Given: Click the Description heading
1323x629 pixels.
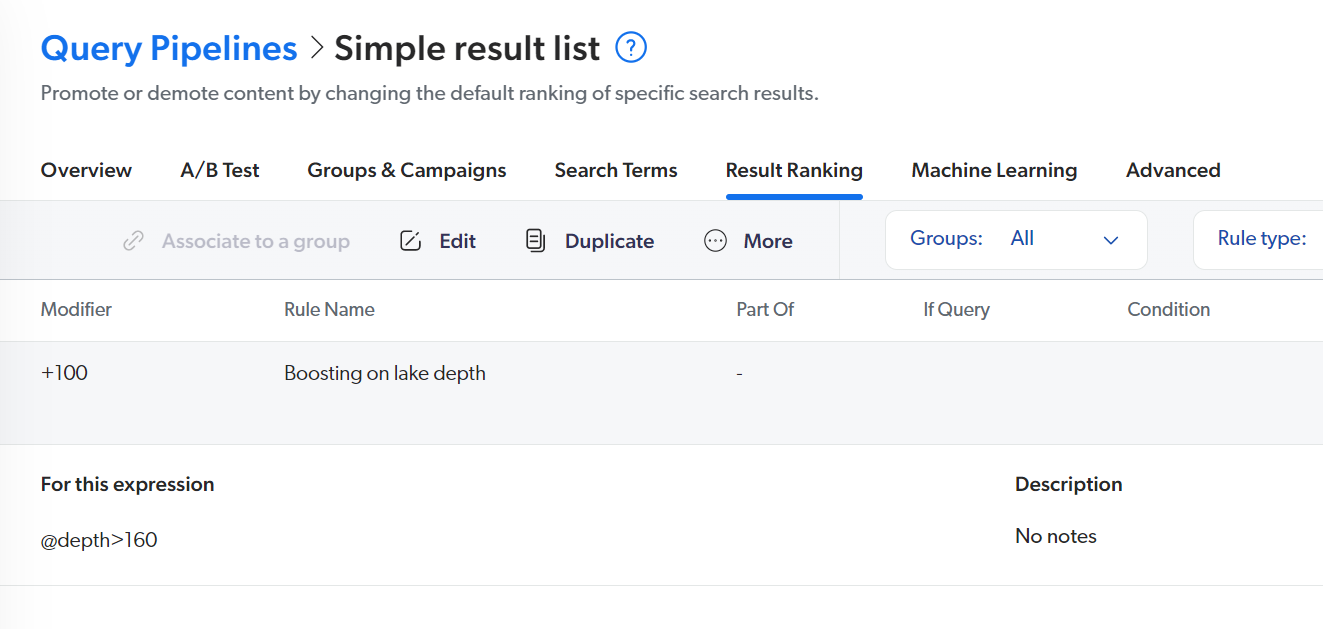Looking at the screenshot, I should (x=1068, y=484).
